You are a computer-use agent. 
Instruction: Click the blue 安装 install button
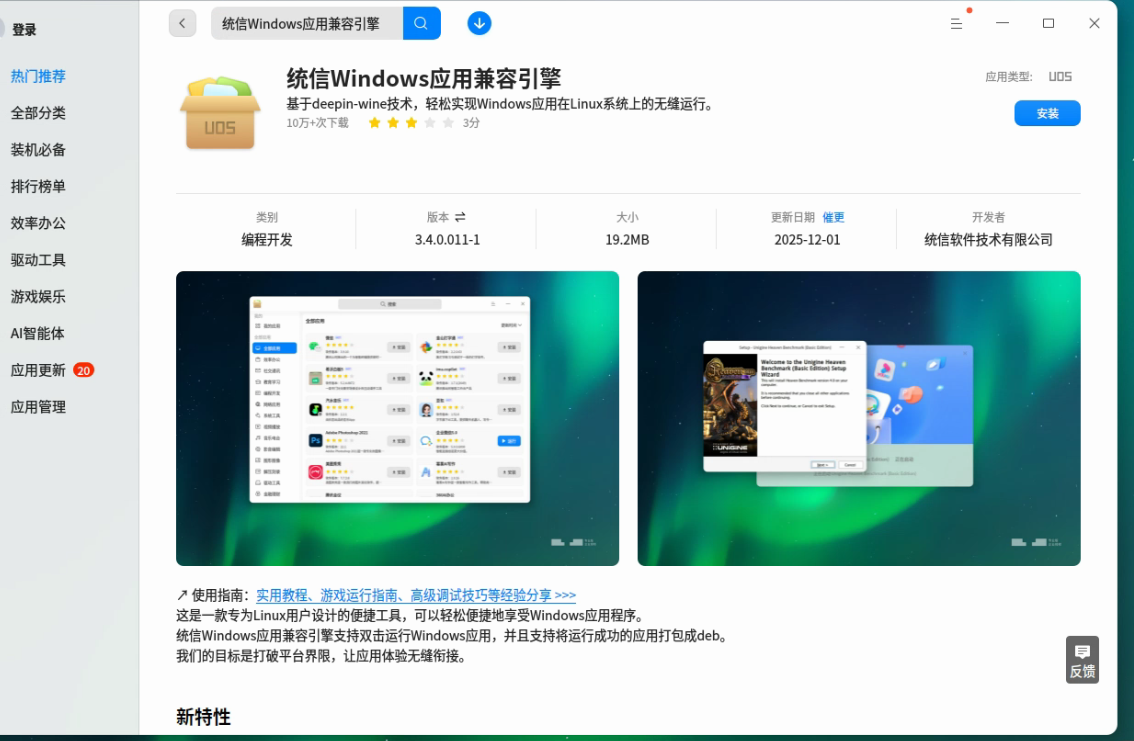(x=1047, y=113)
